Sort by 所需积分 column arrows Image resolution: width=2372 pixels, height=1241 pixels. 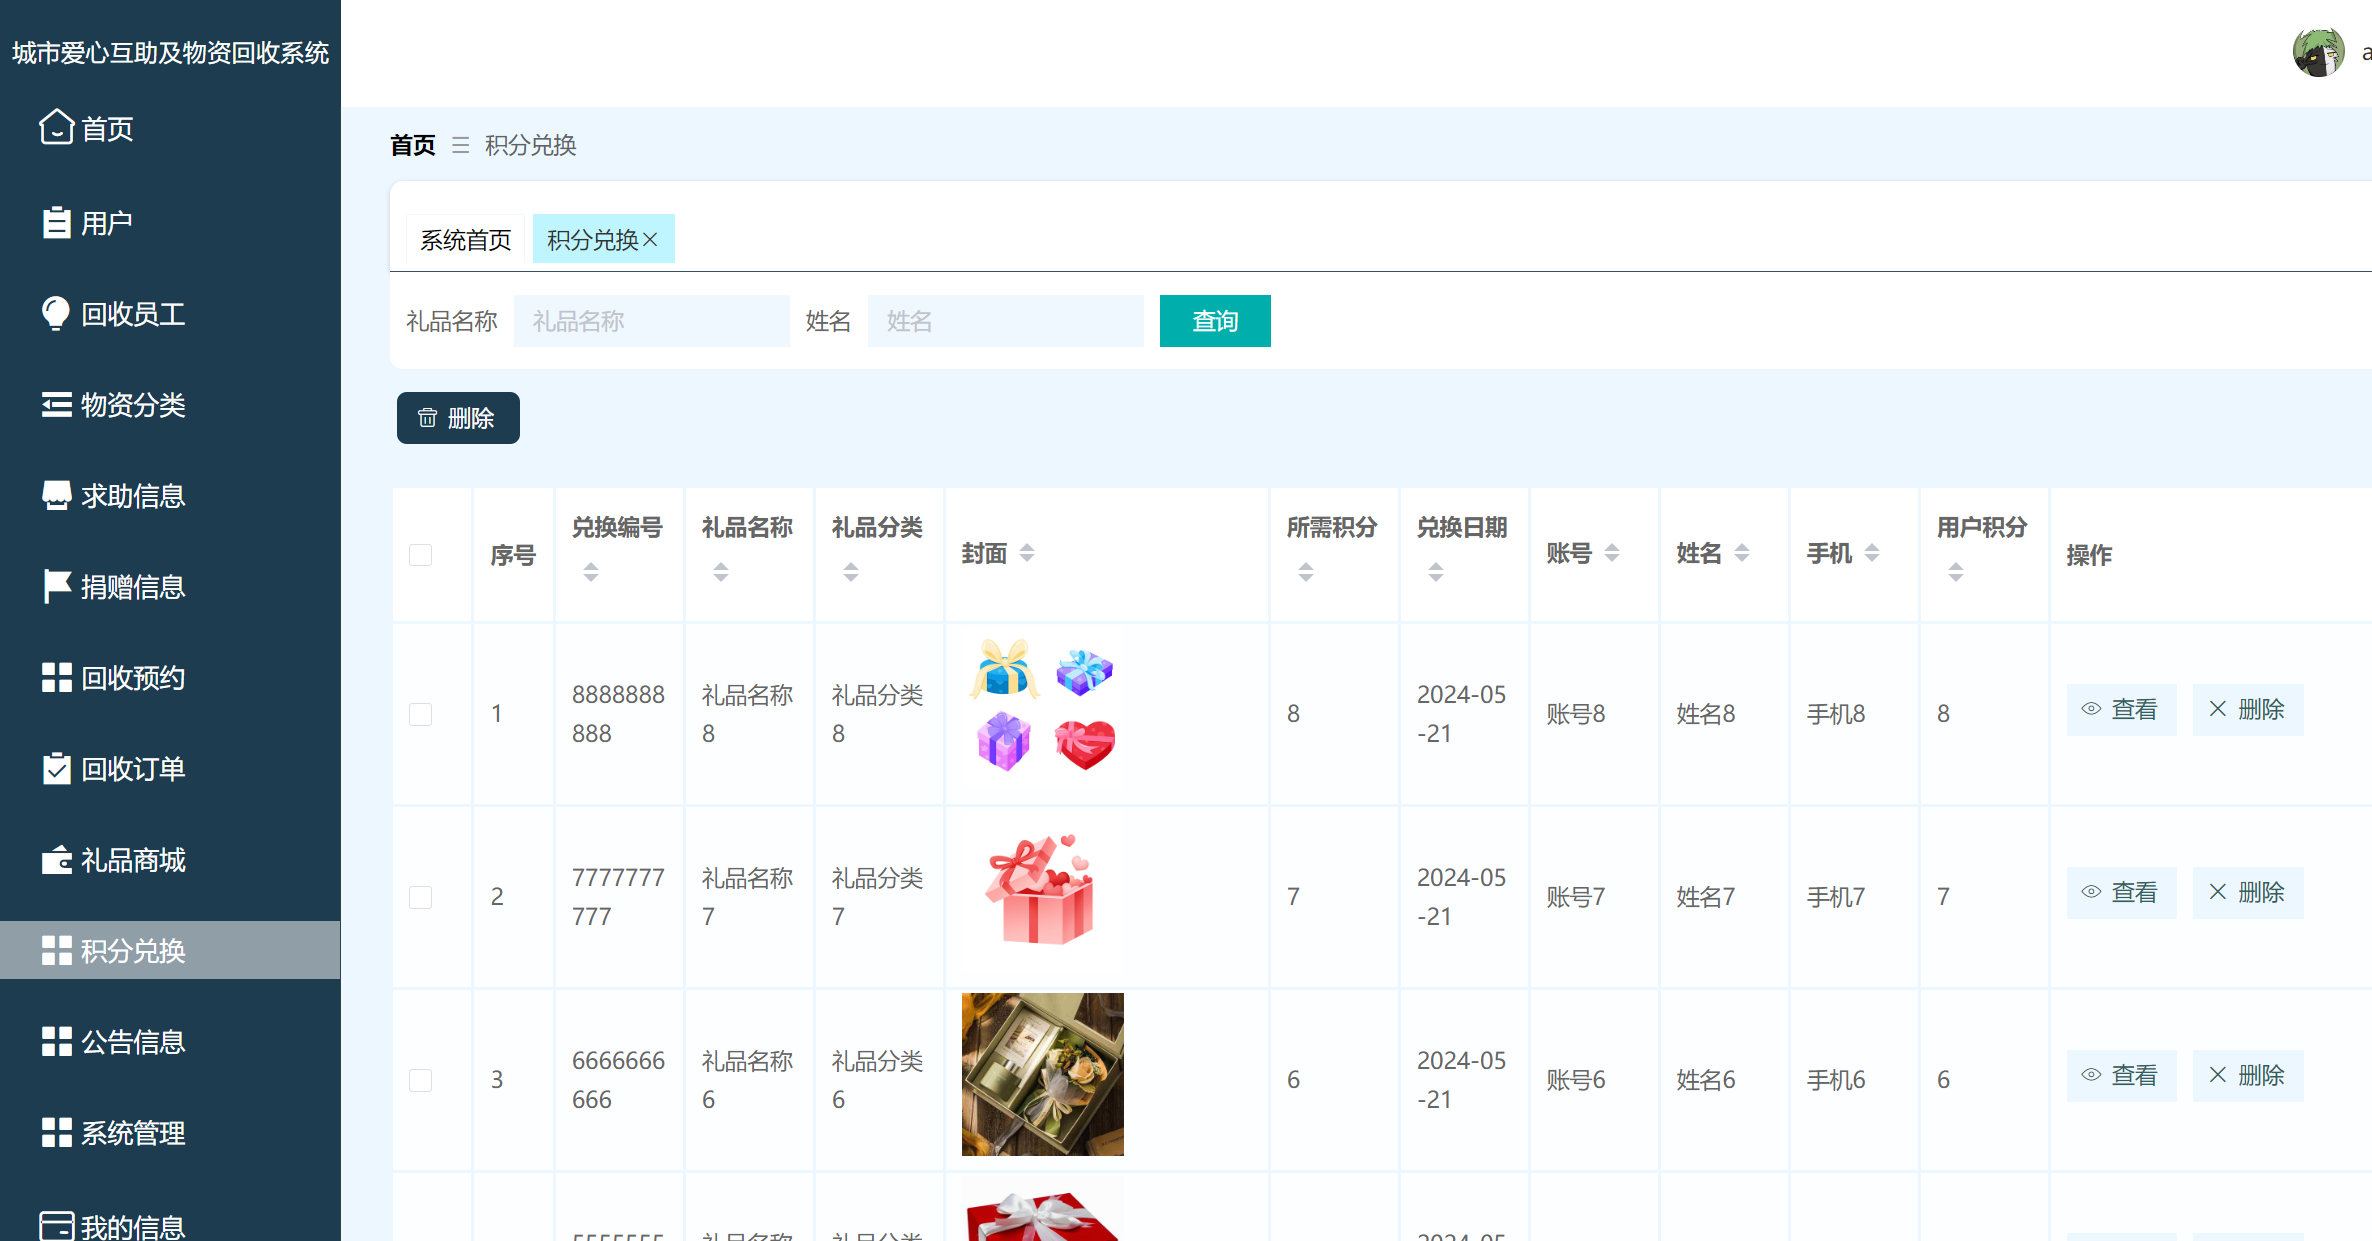(x=1305, y=571)
